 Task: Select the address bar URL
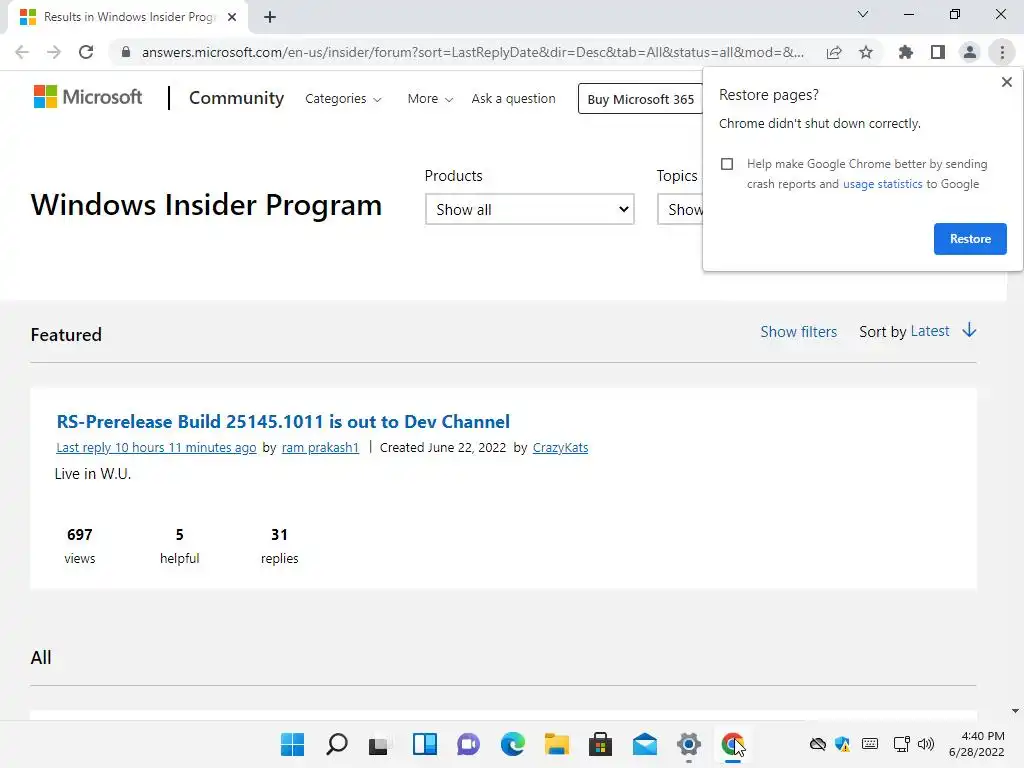[x=472, y=52]
